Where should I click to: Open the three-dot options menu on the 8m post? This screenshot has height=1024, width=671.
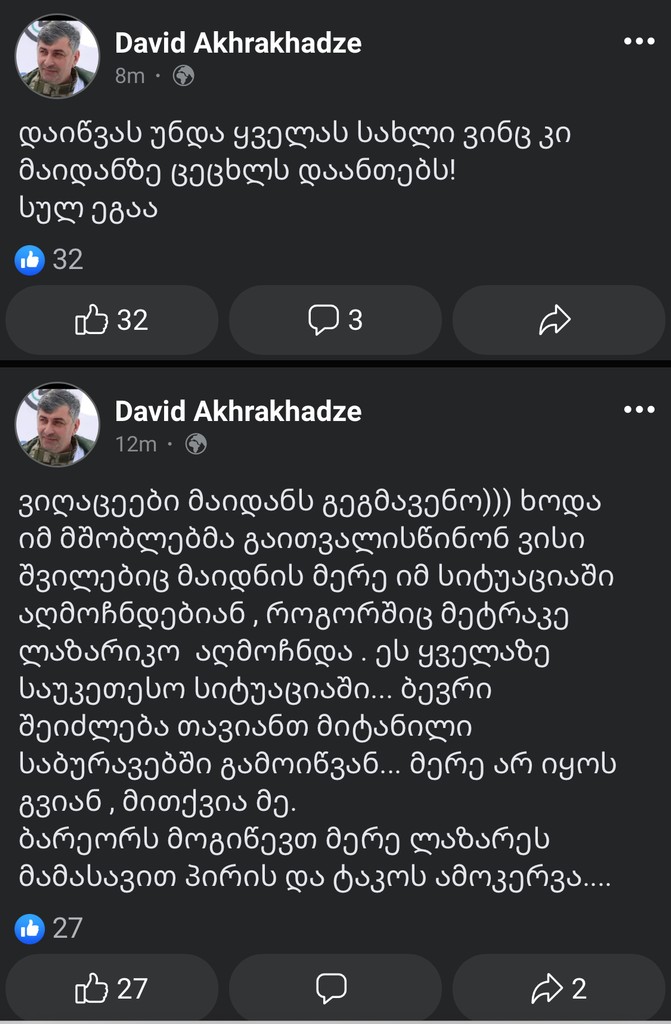638,42
